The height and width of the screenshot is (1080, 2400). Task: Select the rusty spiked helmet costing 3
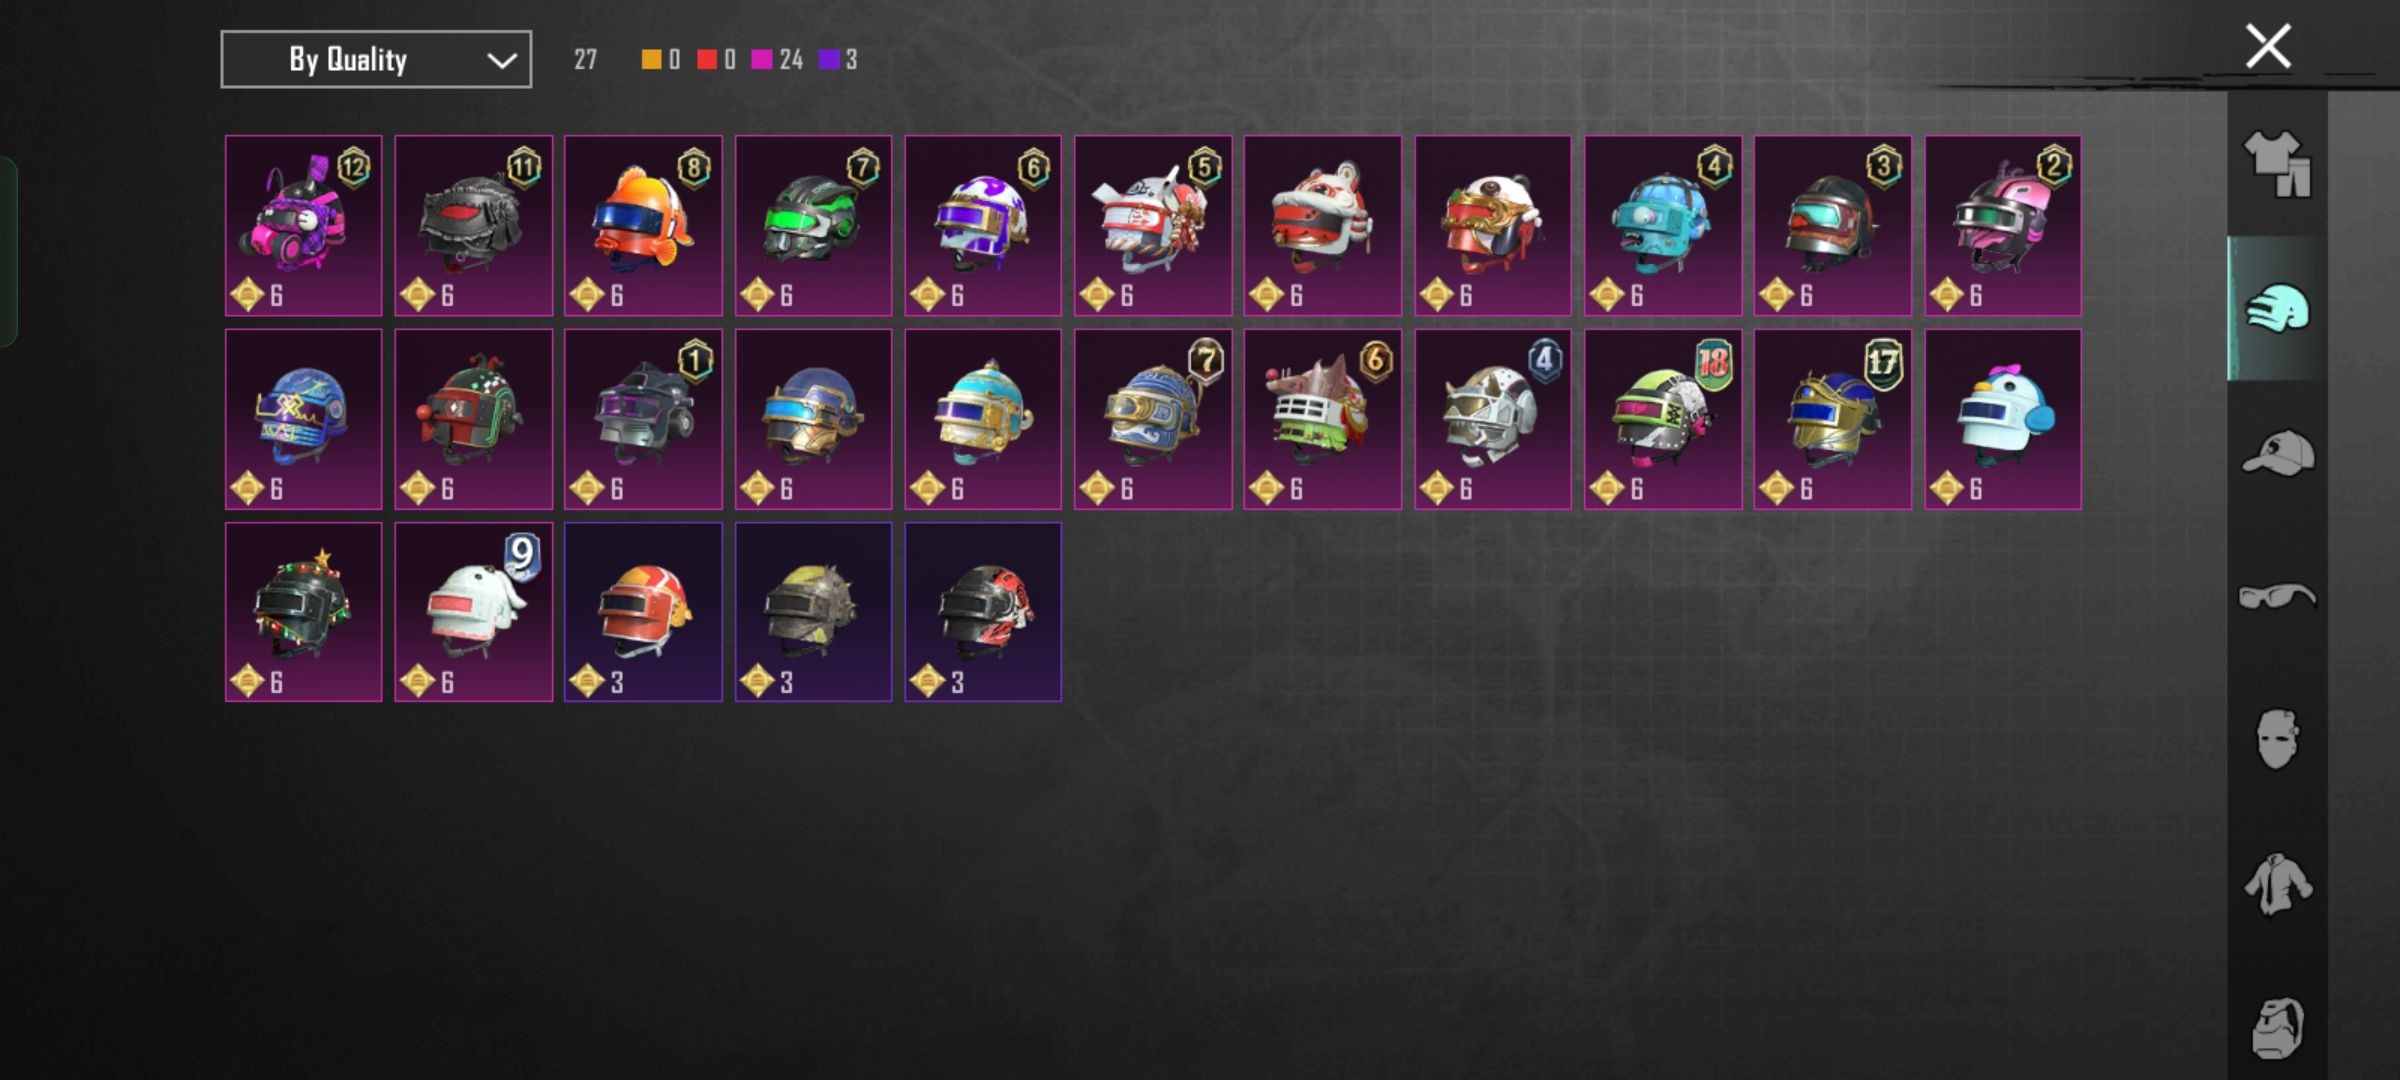813,612
